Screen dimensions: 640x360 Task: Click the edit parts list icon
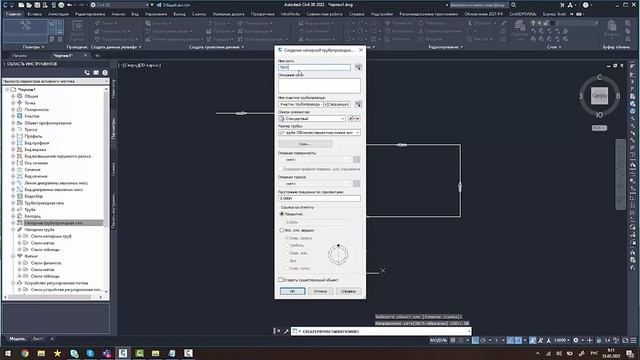coord(351,118)
